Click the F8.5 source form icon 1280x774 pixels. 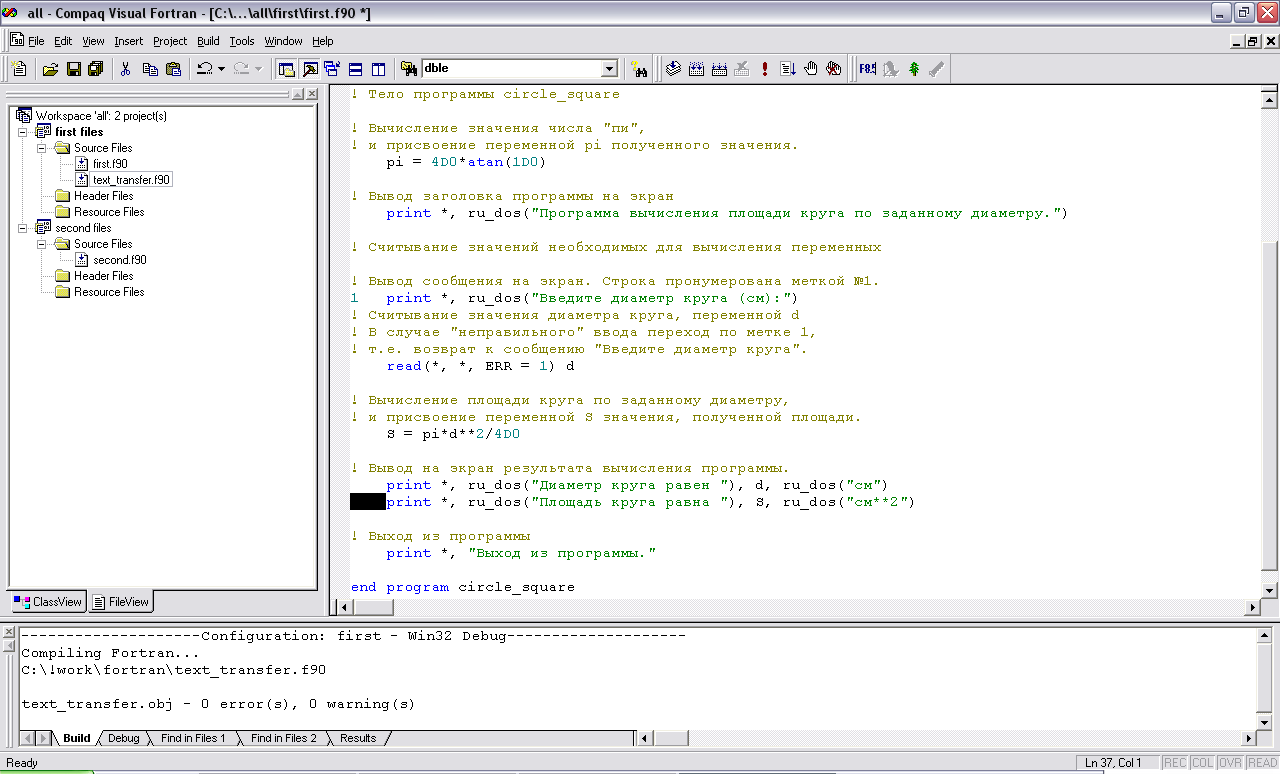[867, 69]
